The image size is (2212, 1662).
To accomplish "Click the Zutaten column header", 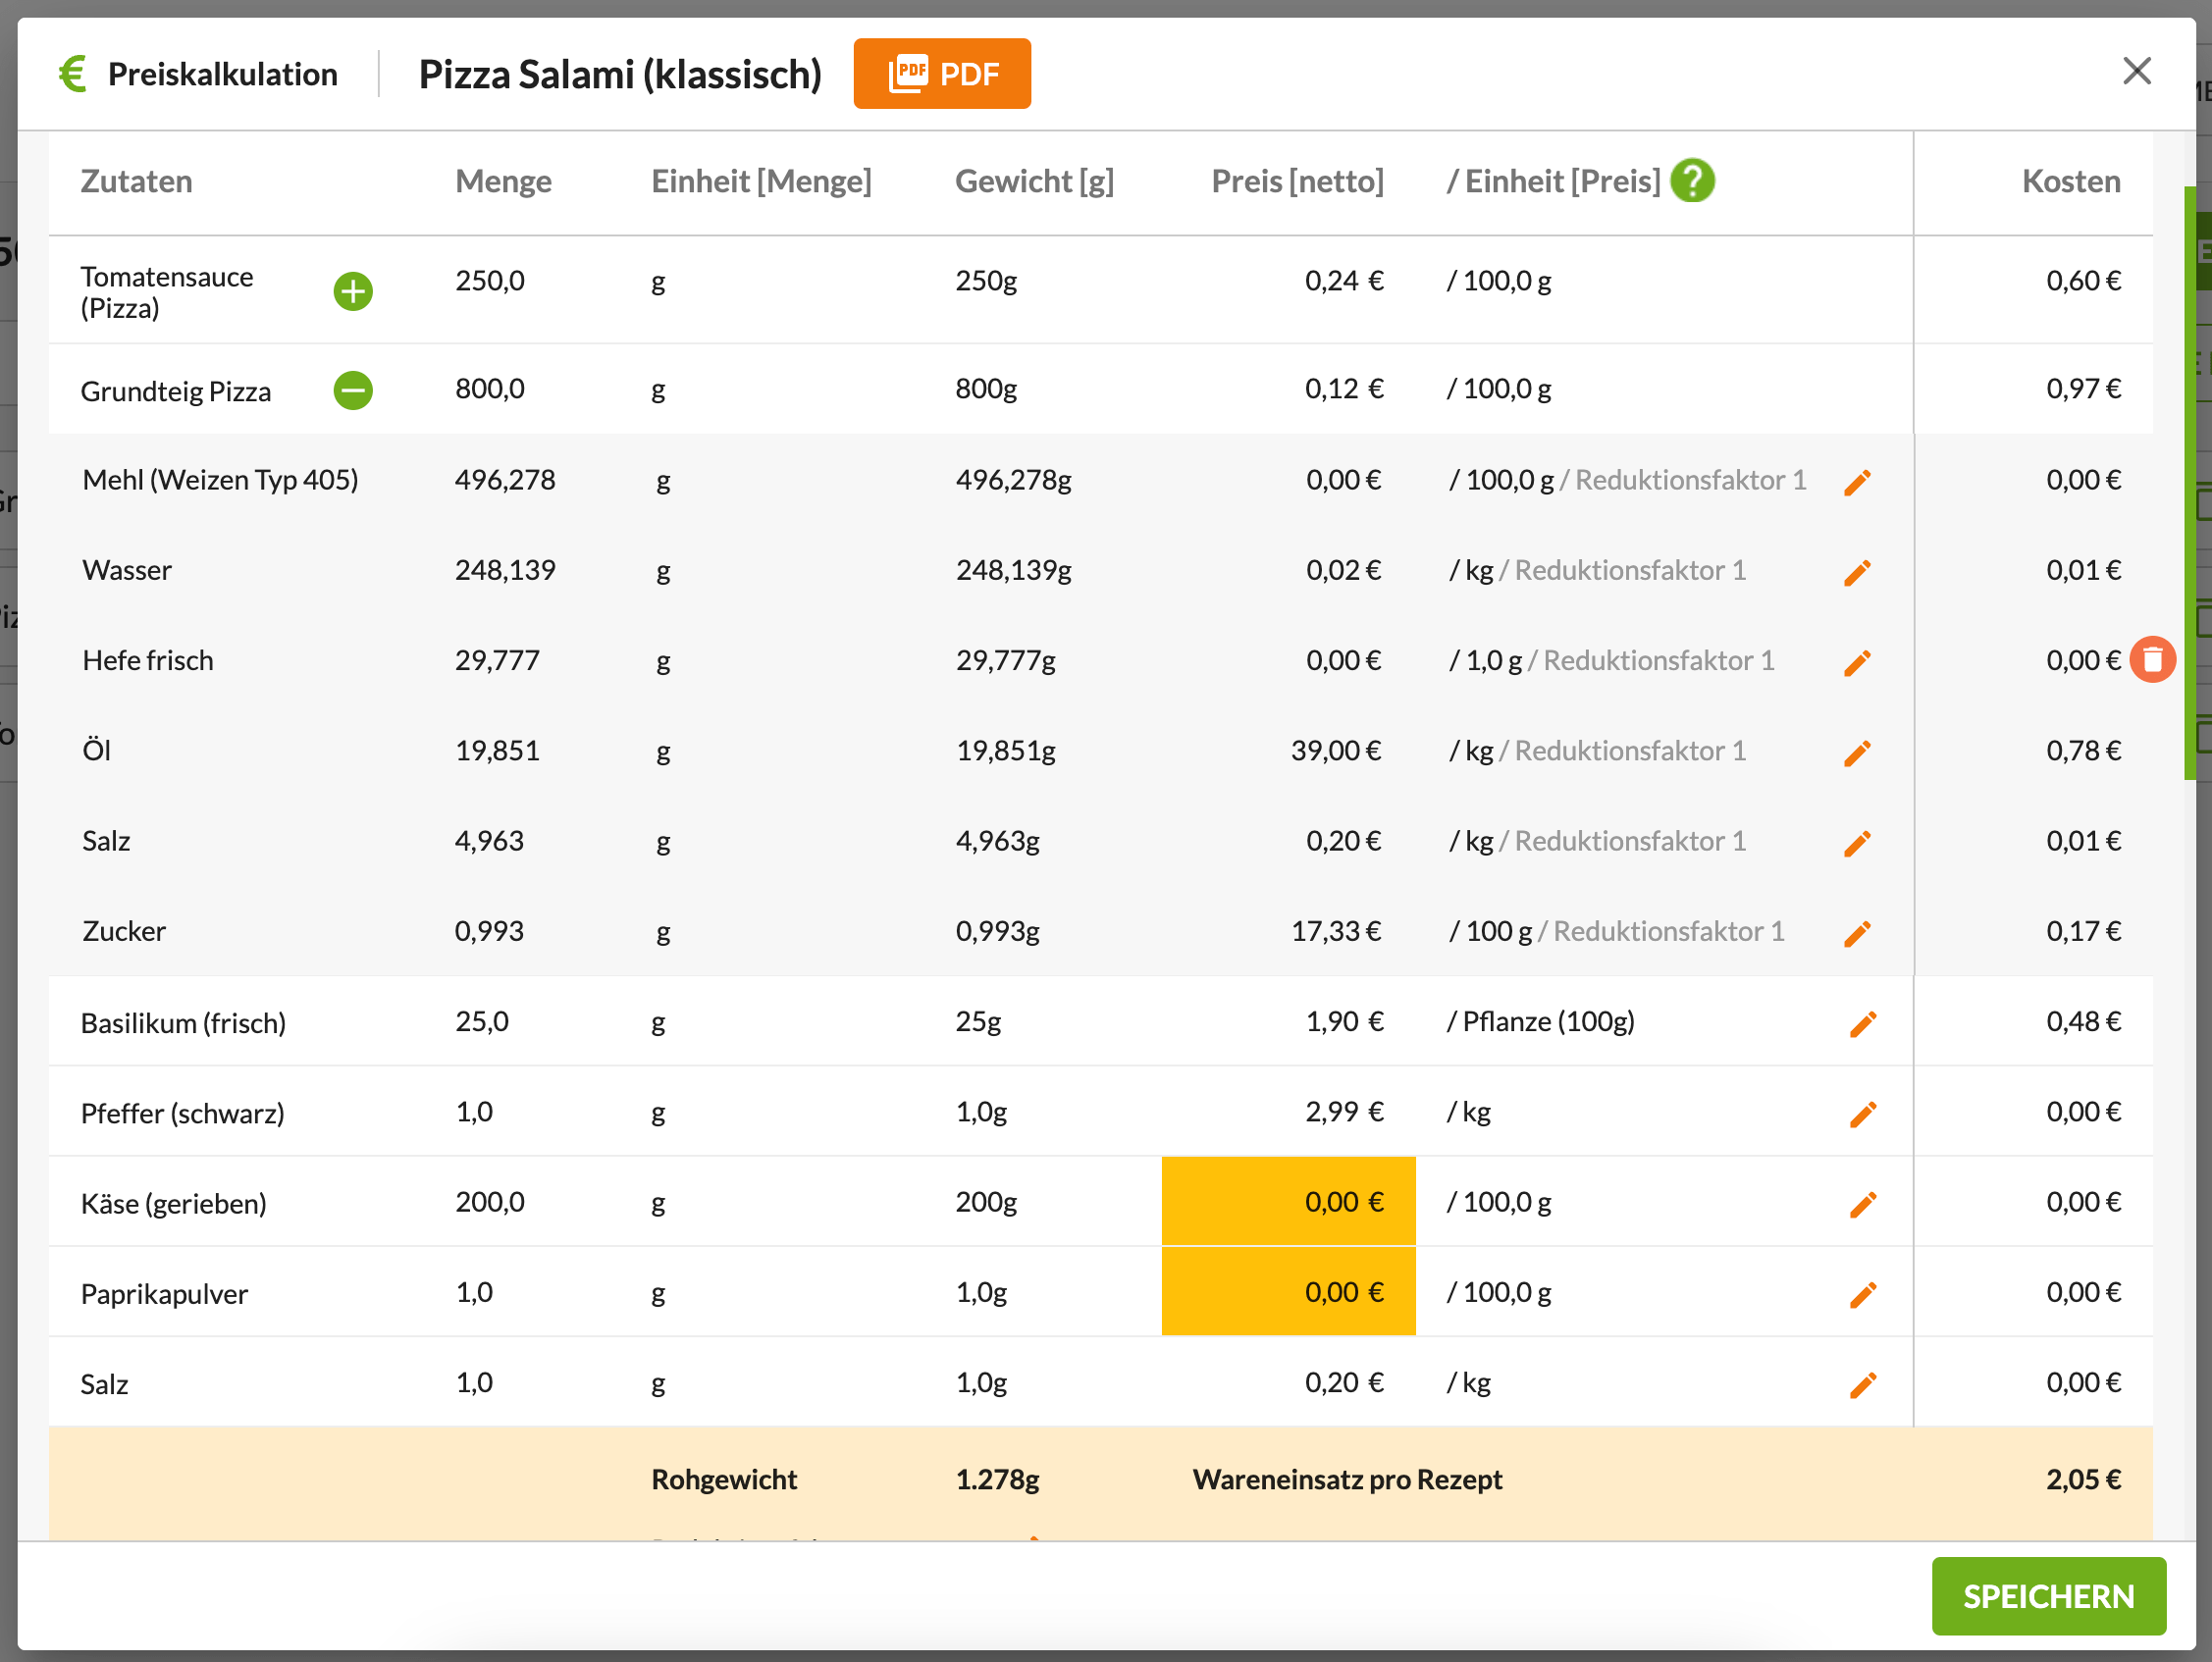I will click(x=136, y=181).
